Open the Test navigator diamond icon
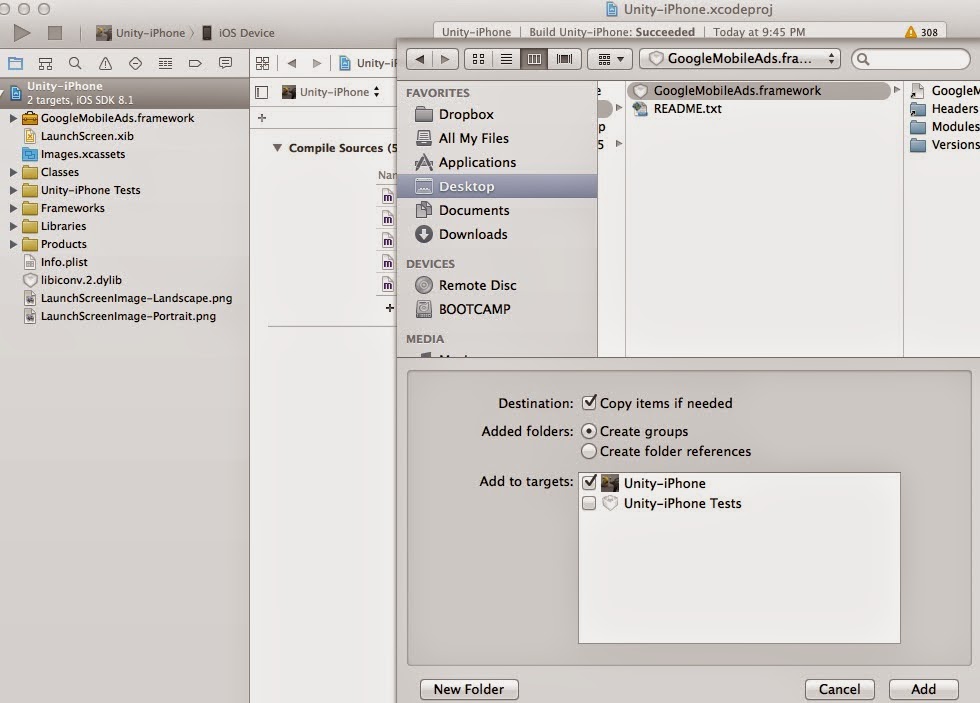Image resolution: width=980 pixels, height=703 pixels. coord(135,63)
